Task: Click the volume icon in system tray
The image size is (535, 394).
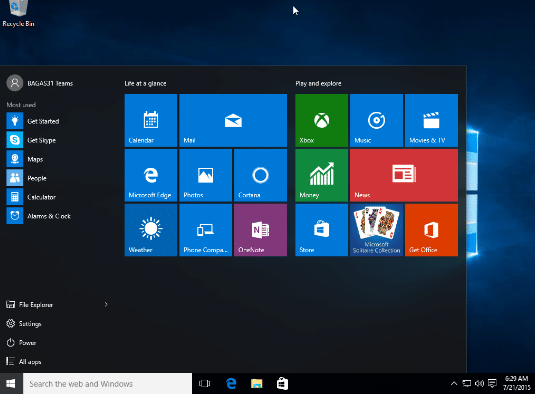Action: 479,383
